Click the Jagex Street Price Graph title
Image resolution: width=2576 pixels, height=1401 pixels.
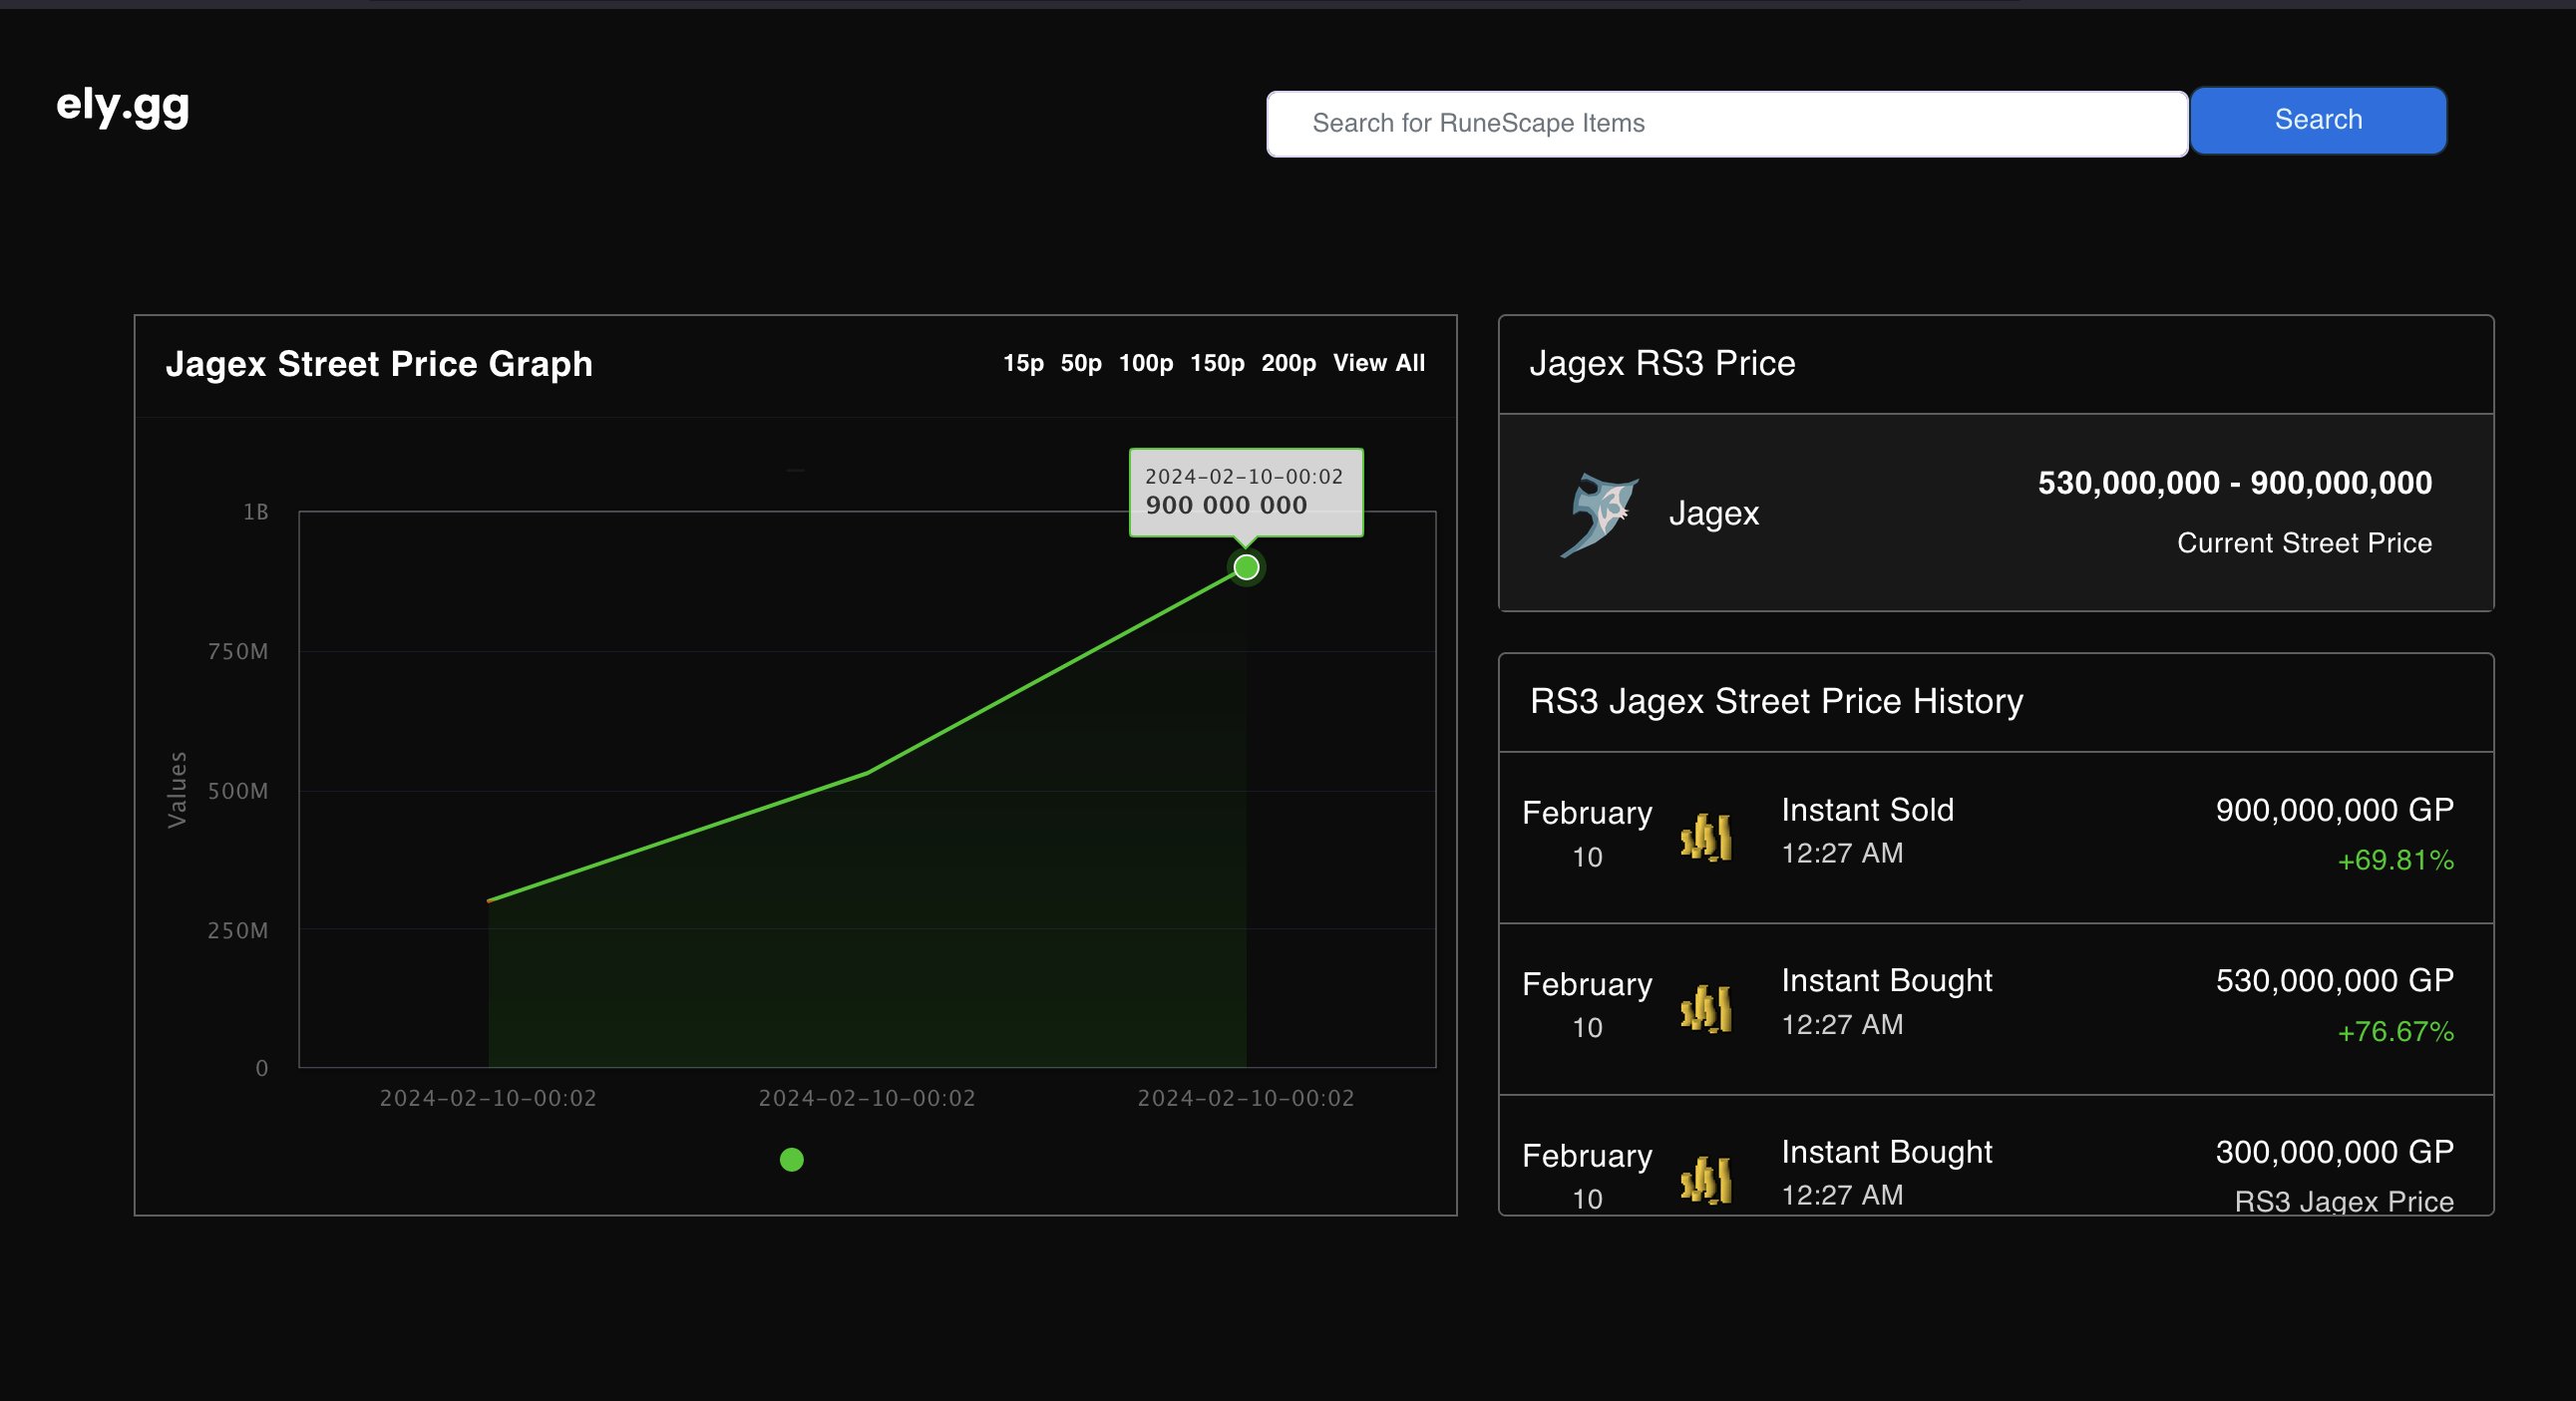(x=379, y=364)
